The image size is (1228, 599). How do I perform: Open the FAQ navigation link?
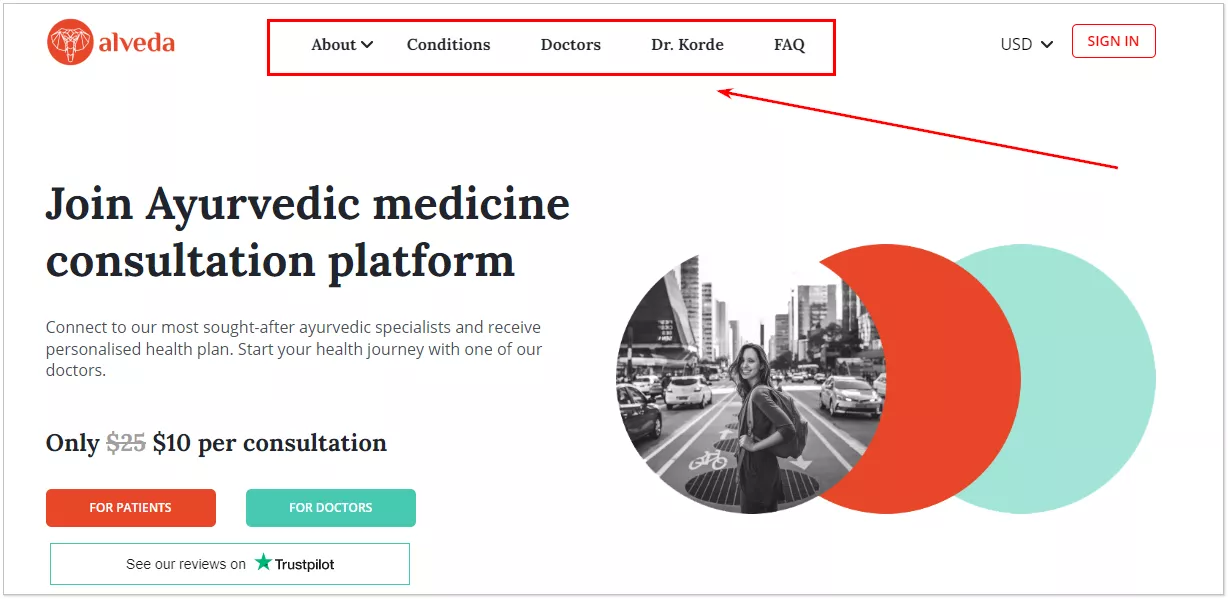point(789,45)
